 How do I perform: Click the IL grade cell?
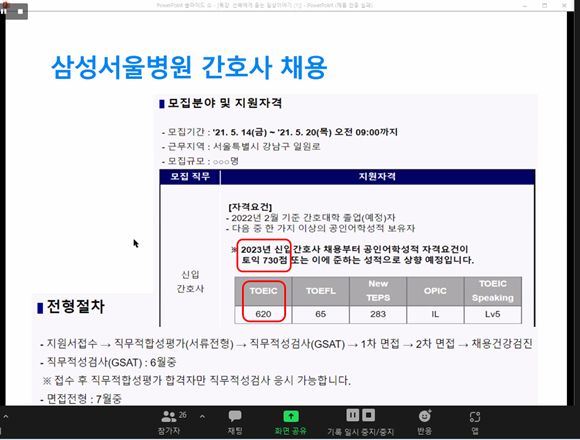tap(435, 314)
